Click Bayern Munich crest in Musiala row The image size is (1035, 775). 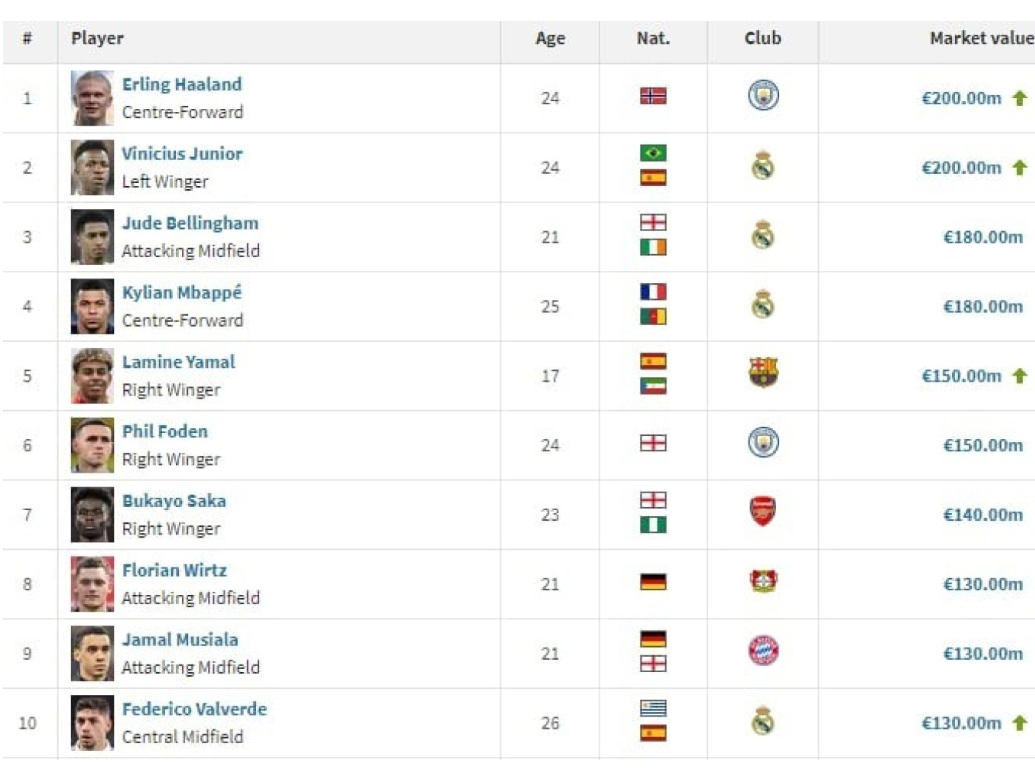(x=763, y=650)
